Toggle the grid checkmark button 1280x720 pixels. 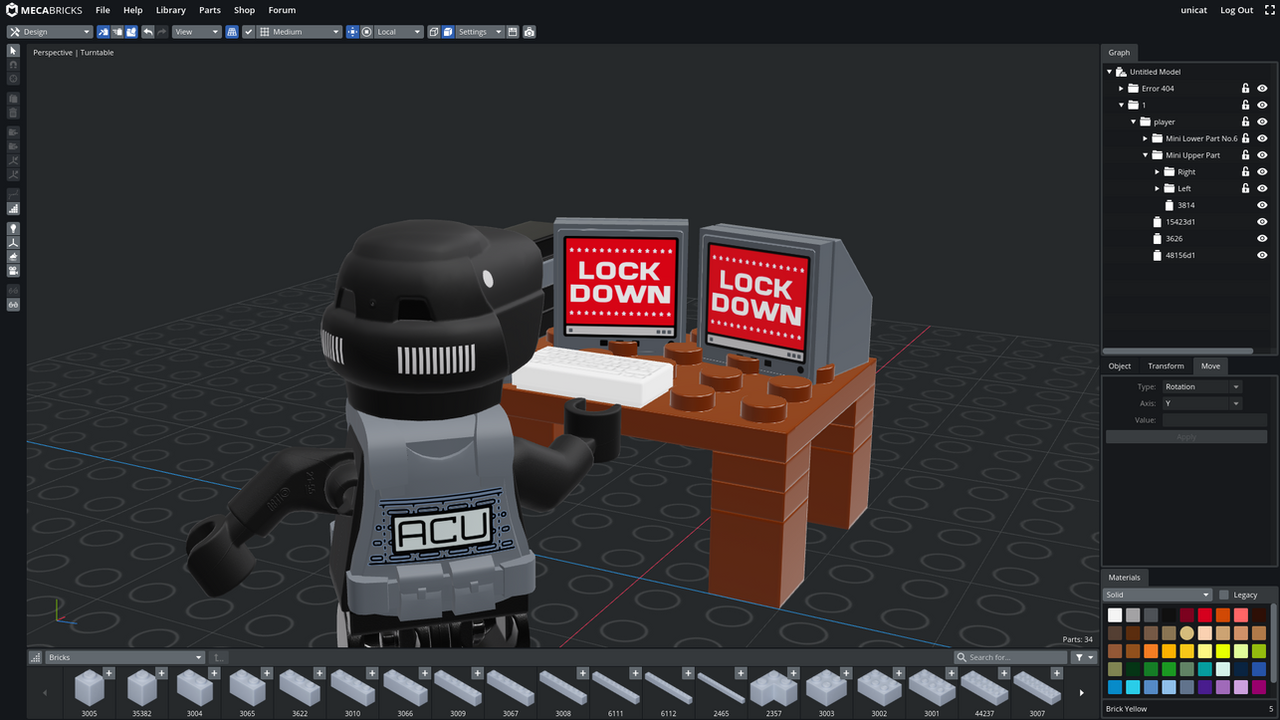point(249,32)
